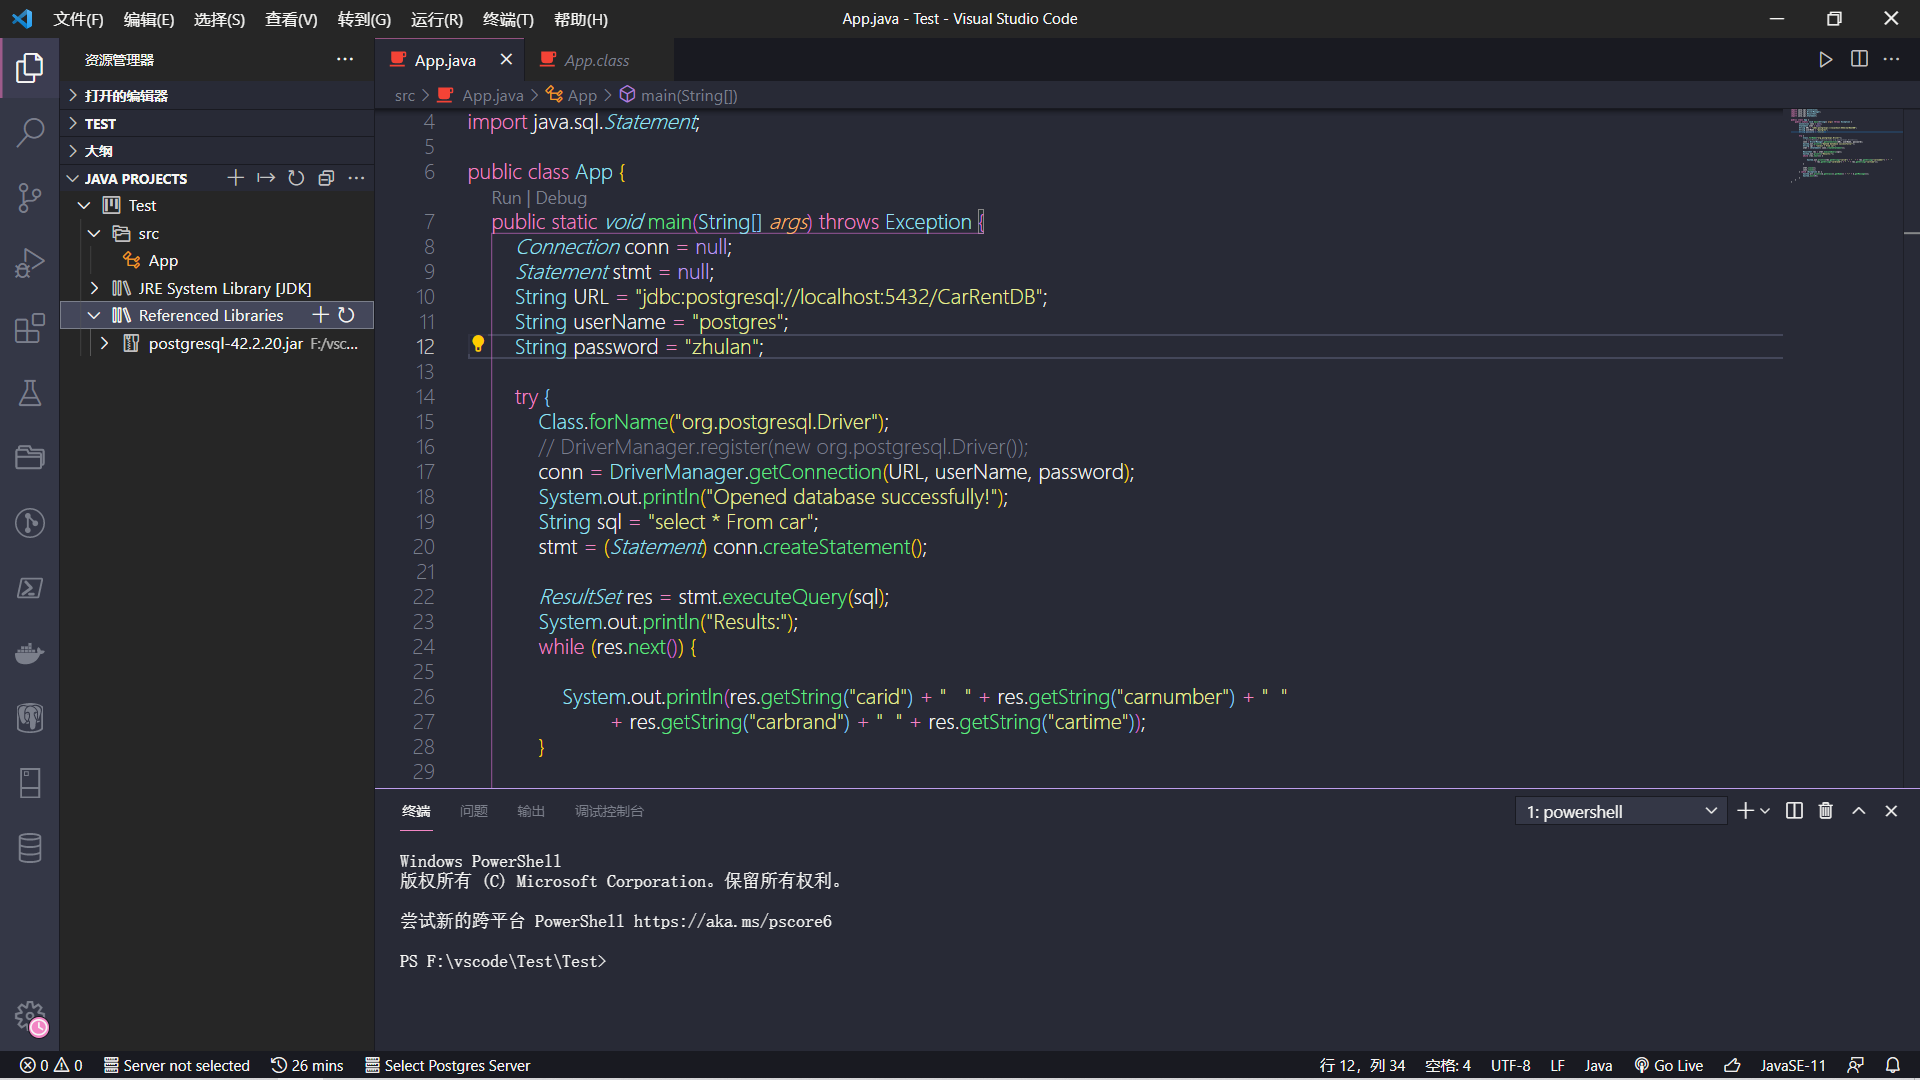This screenshot has width=1920, height=1080.
Task: Open the Extensions view
Action: [30, 328]
